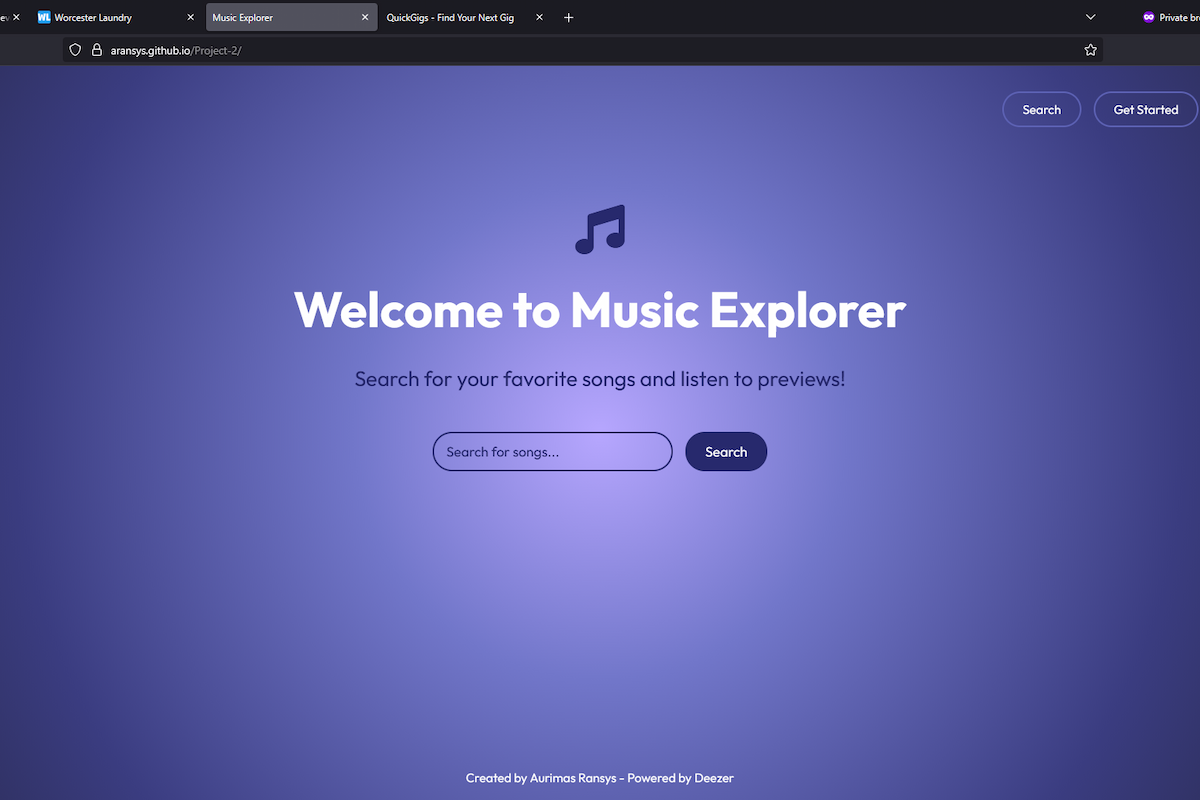The width and height of the screenshot is (1200, 800).
Task: Open a new browser tab with the plus icon
Action: coord(568,17)
